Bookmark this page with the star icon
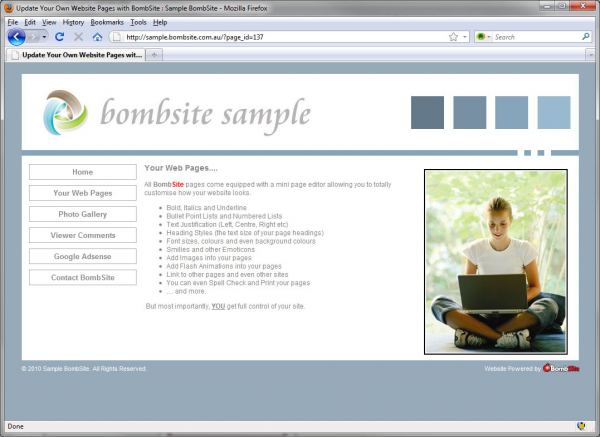600x437 pixels. pos(453,37)
